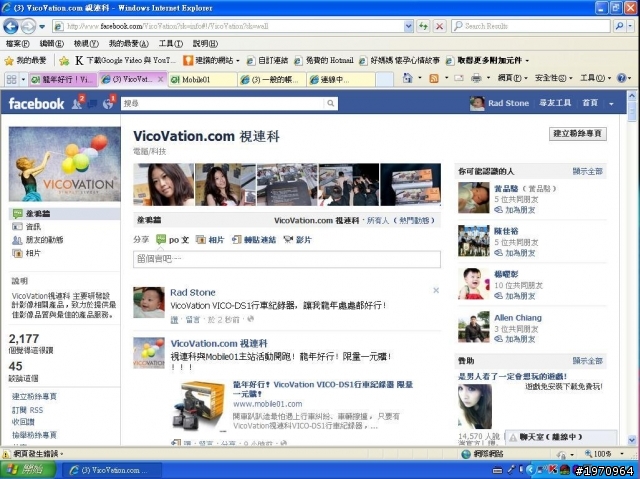The width and height of the screenshot is (640, 479).
Task: Click the Print icon in command bar
Action: [x=476, y=78]
